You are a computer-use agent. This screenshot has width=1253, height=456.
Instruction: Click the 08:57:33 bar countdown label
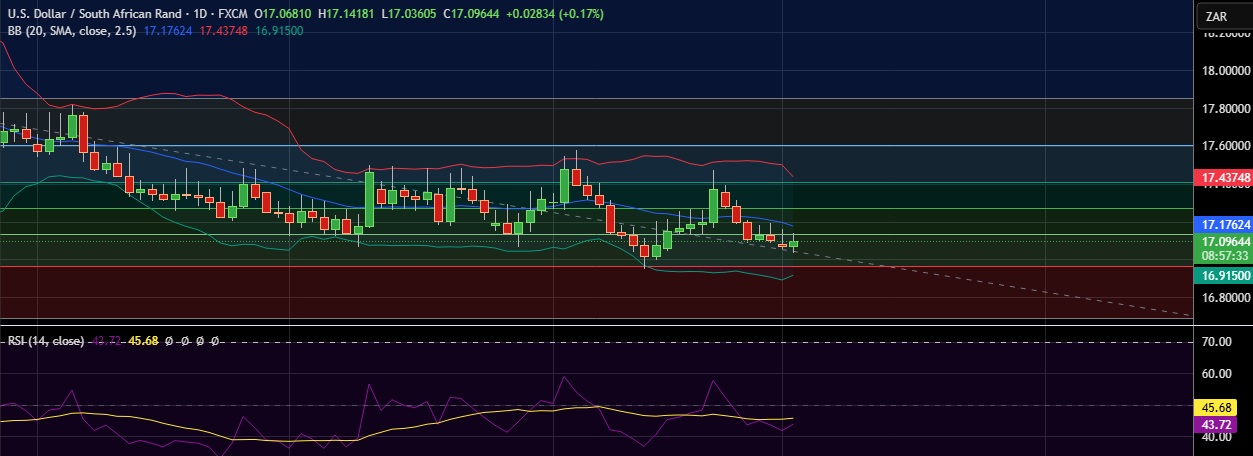(x=1222, y=255)
